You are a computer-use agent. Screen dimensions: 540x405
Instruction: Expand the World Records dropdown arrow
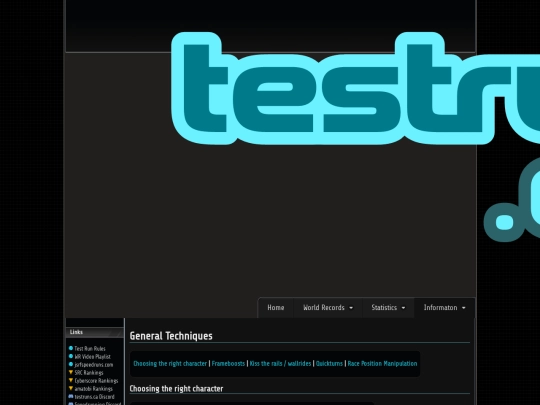click(351, 308)
